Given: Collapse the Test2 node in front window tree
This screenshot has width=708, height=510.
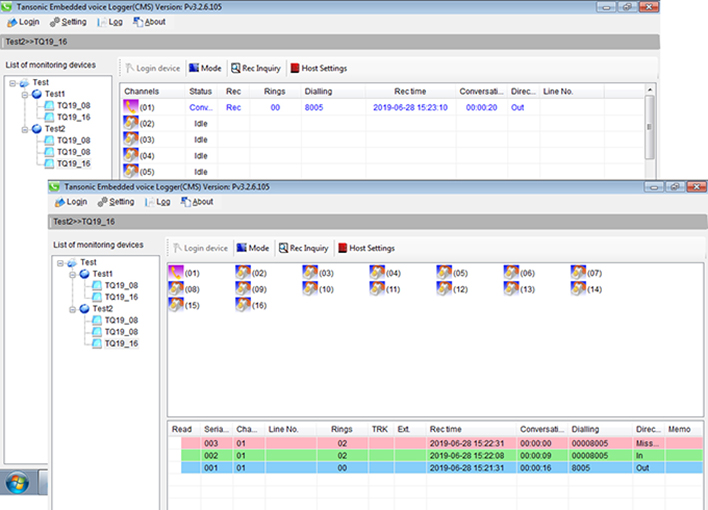Looking at the screenshot, I should click(73, 309).
